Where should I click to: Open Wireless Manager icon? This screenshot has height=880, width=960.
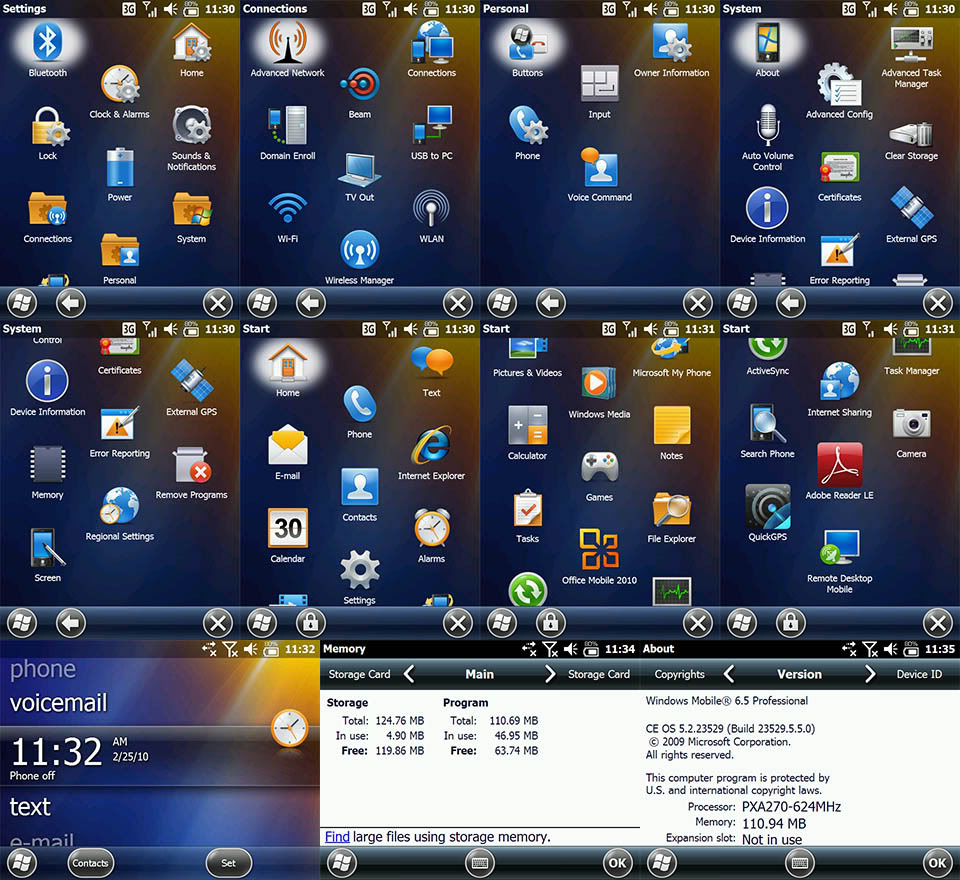point(360,250)
